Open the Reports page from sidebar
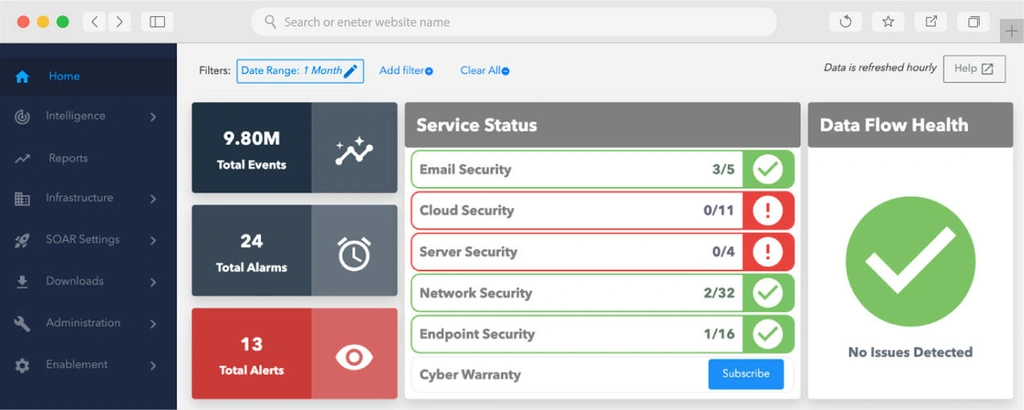The width and height of the screenshot is (1024, 410). (x=68, y=158)
